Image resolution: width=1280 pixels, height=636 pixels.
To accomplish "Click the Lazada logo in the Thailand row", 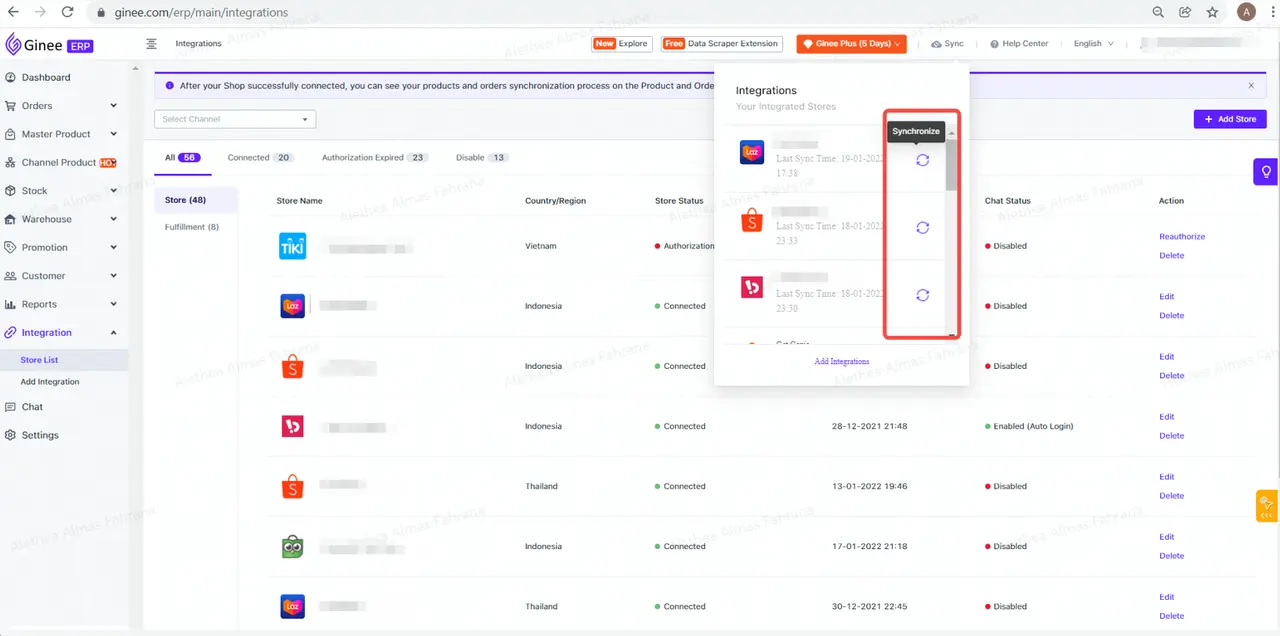I will point(293,606).
